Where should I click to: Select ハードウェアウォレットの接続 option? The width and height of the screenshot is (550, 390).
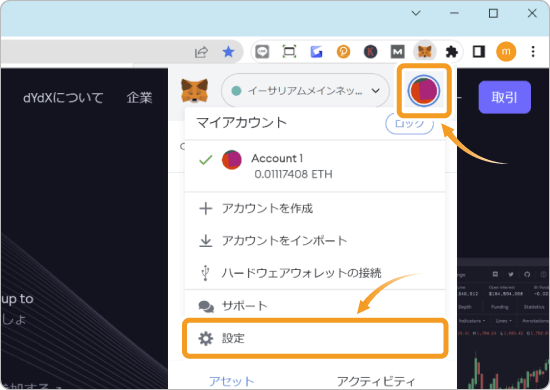pos(315,273)
